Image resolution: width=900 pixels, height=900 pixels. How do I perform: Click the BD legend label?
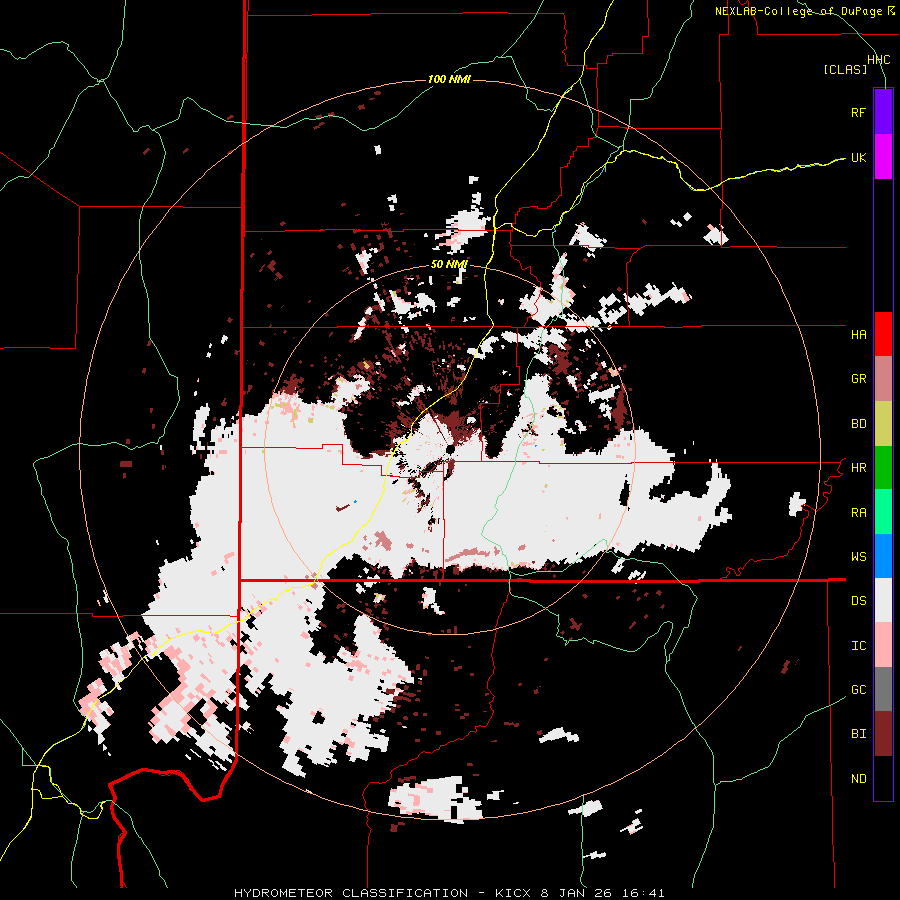(x=858, y=424)
